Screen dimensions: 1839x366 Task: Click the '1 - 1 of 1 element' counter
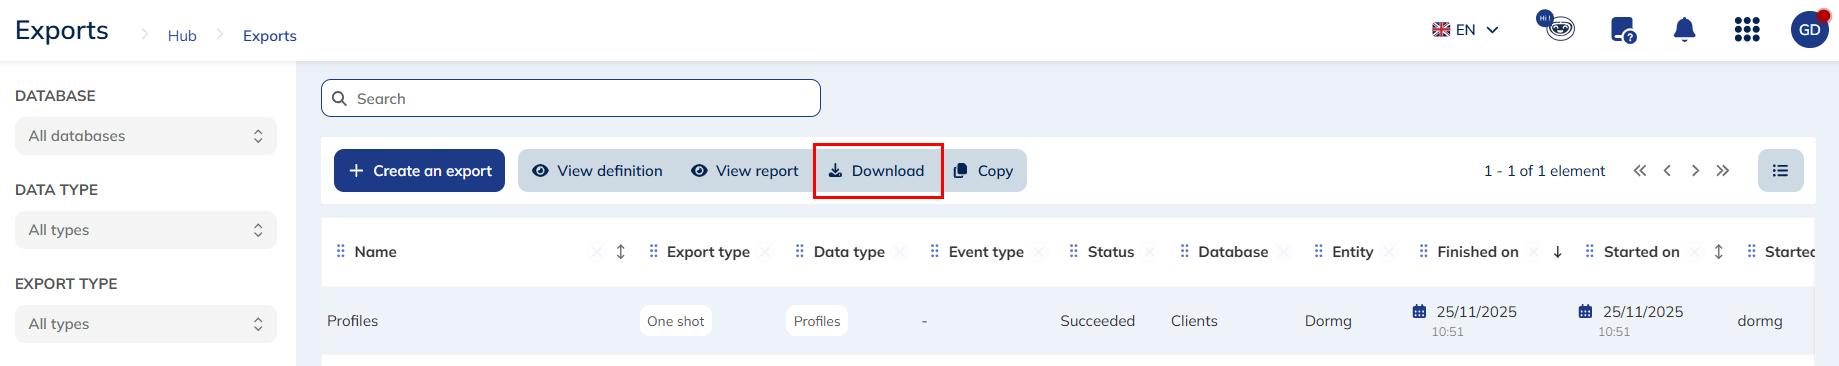pos(1544,171)
